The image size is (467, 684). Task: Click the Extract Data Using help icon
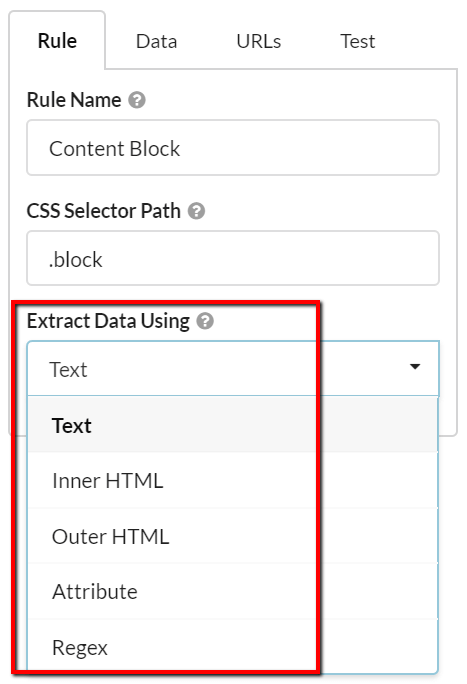(x=205, y=321)
